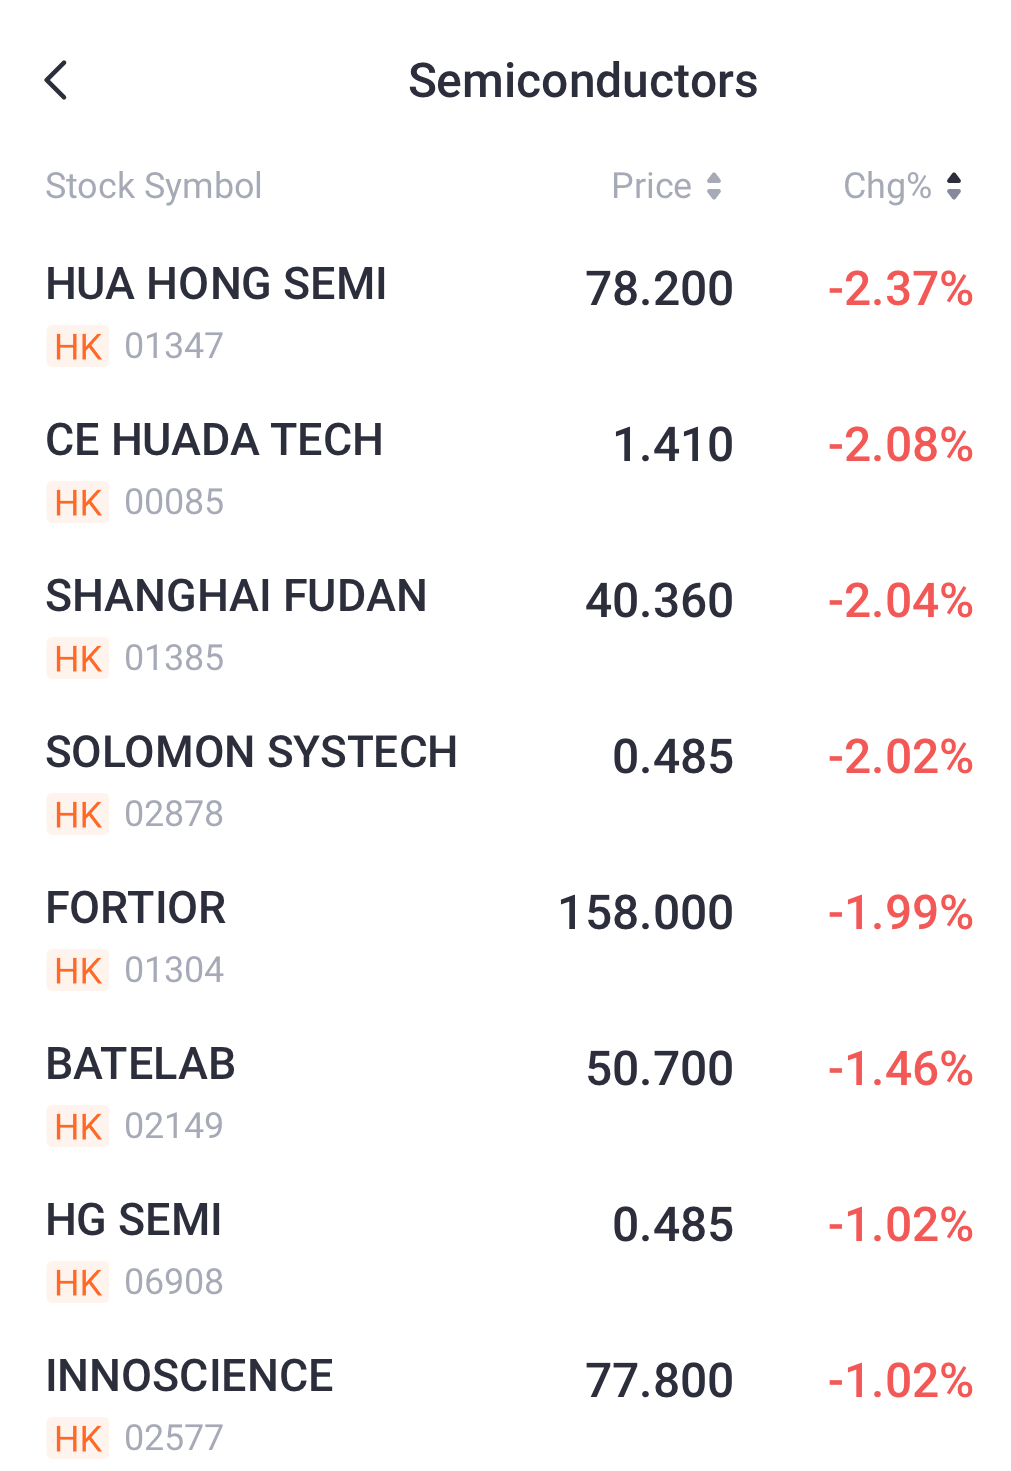This screenshot has height=1471, width=1011.
Task: Sort by Price arrows icon
Action: pyautogui.click(x=714, y=186)
